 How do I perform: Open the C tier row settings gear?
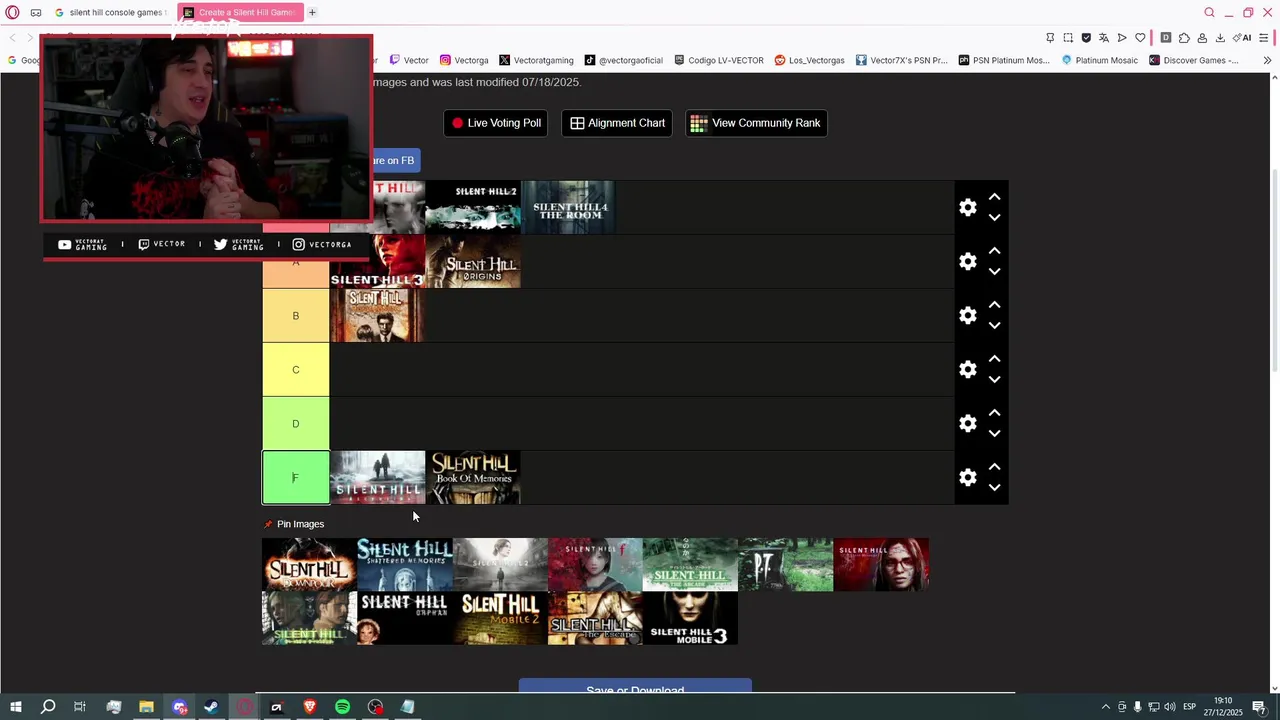(967, 369)
